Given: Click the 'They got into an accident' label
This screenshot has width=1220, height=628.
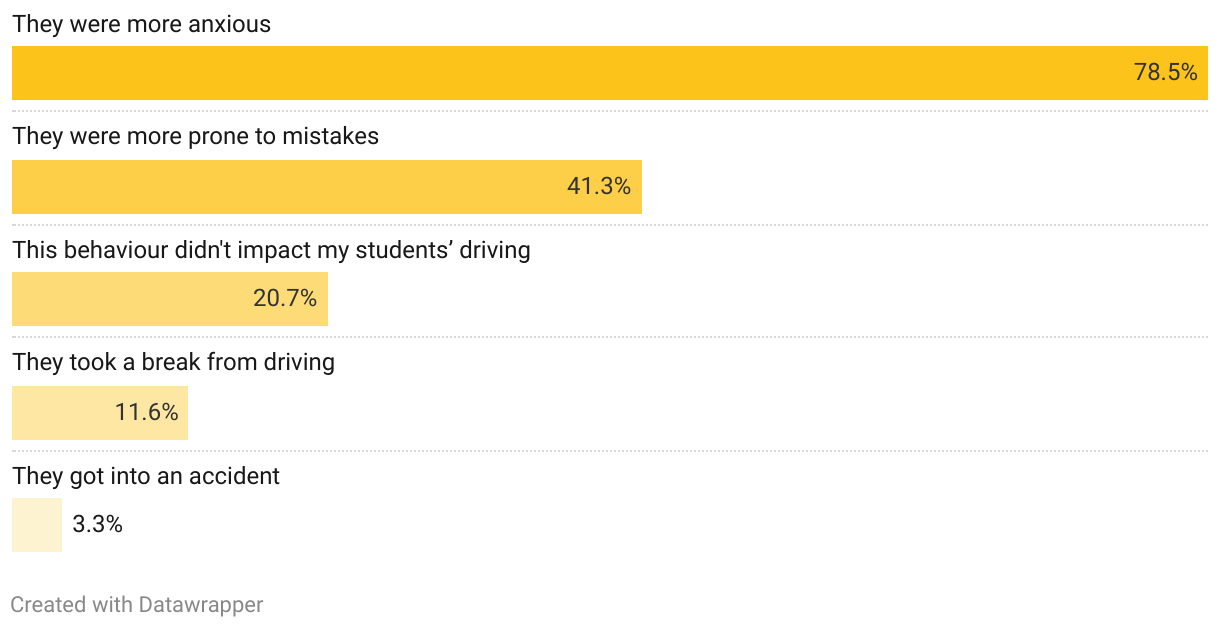Looking at the screenshot, I should 146,476.
